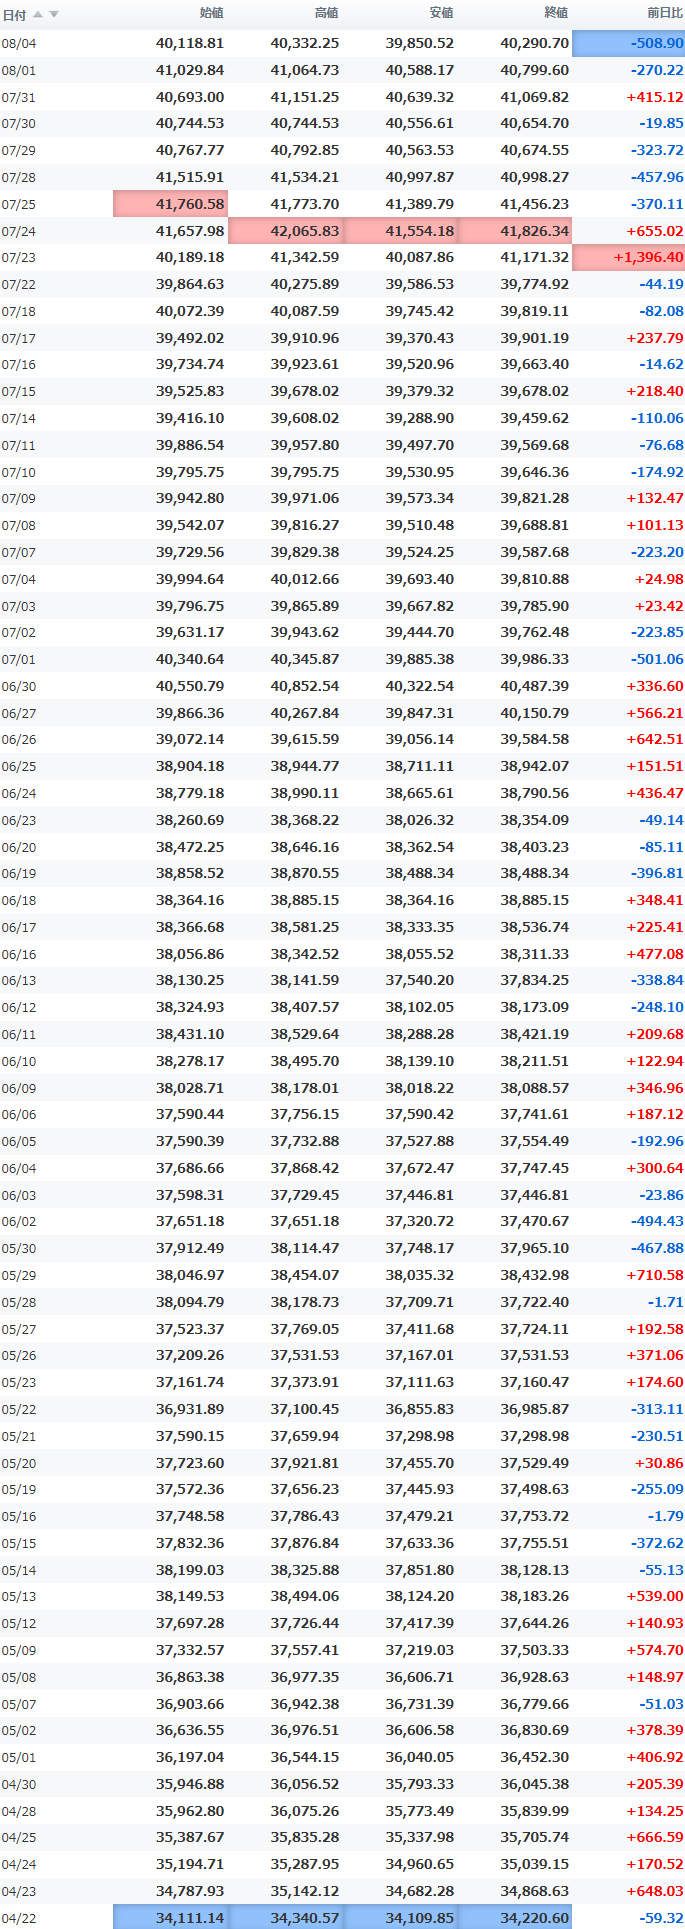The height and width of the screenshot is (1929, 685).
Task: Click the 07/30 date cell
Action: pyautogui.click(x=19, y=124)
